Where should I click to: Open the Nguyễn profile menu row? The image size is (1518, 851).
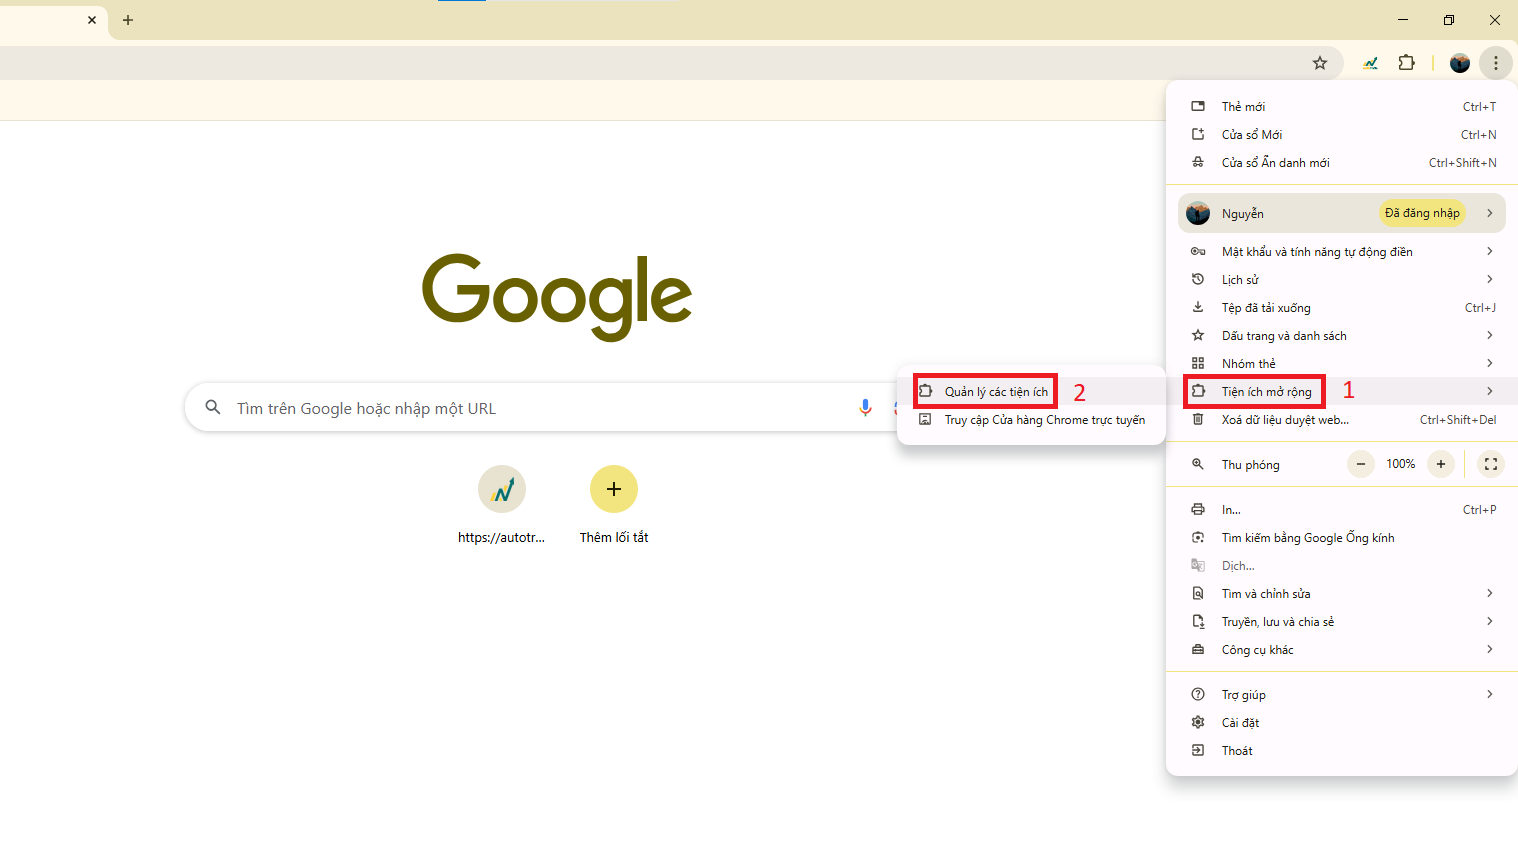1342,213
